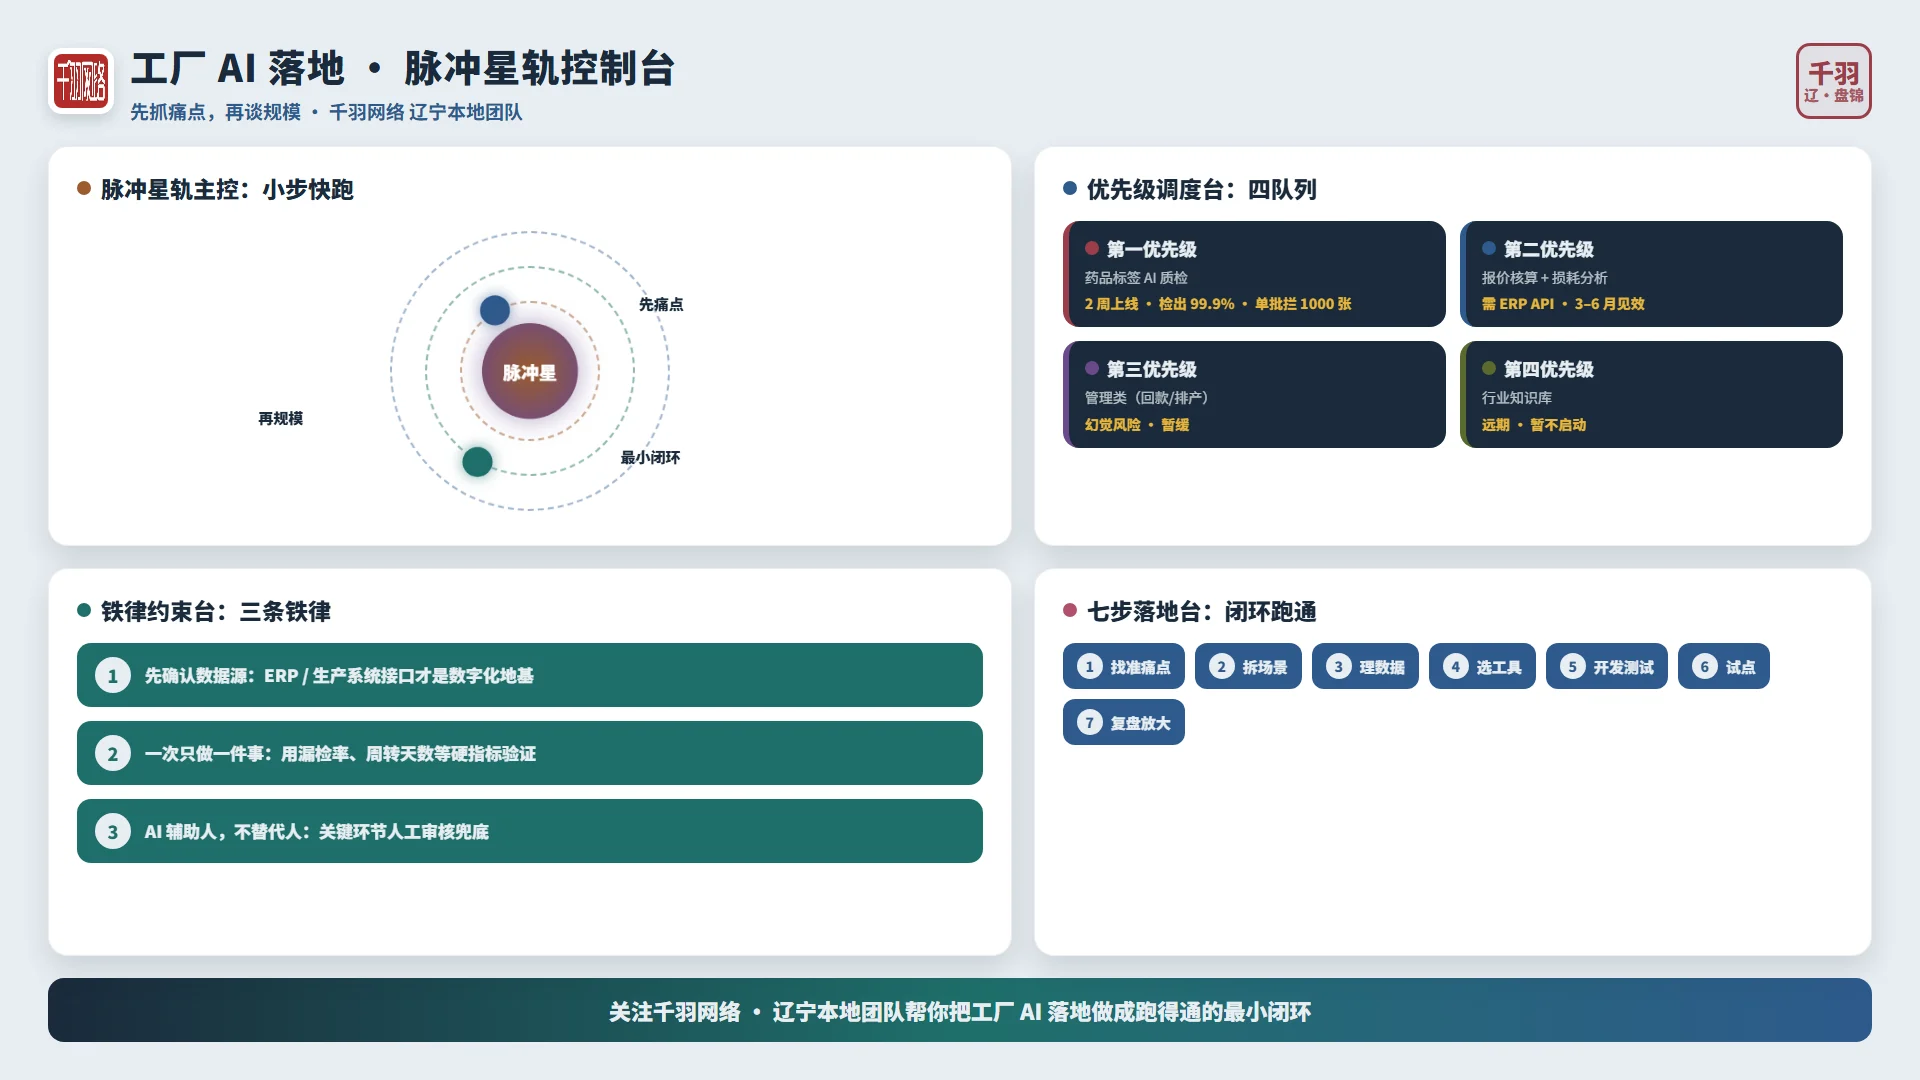Select rule AI 辅助人，不替代人 bar
1920x1080 pixels.
coord(530,831)
